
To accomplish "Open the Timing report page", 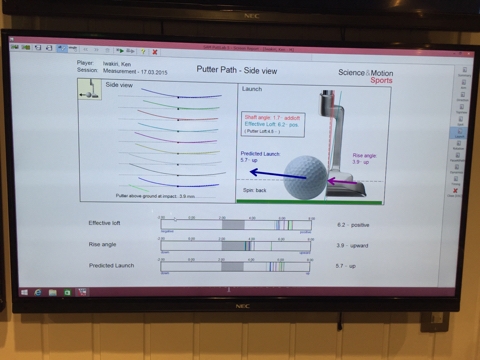I will pos(456,181).
